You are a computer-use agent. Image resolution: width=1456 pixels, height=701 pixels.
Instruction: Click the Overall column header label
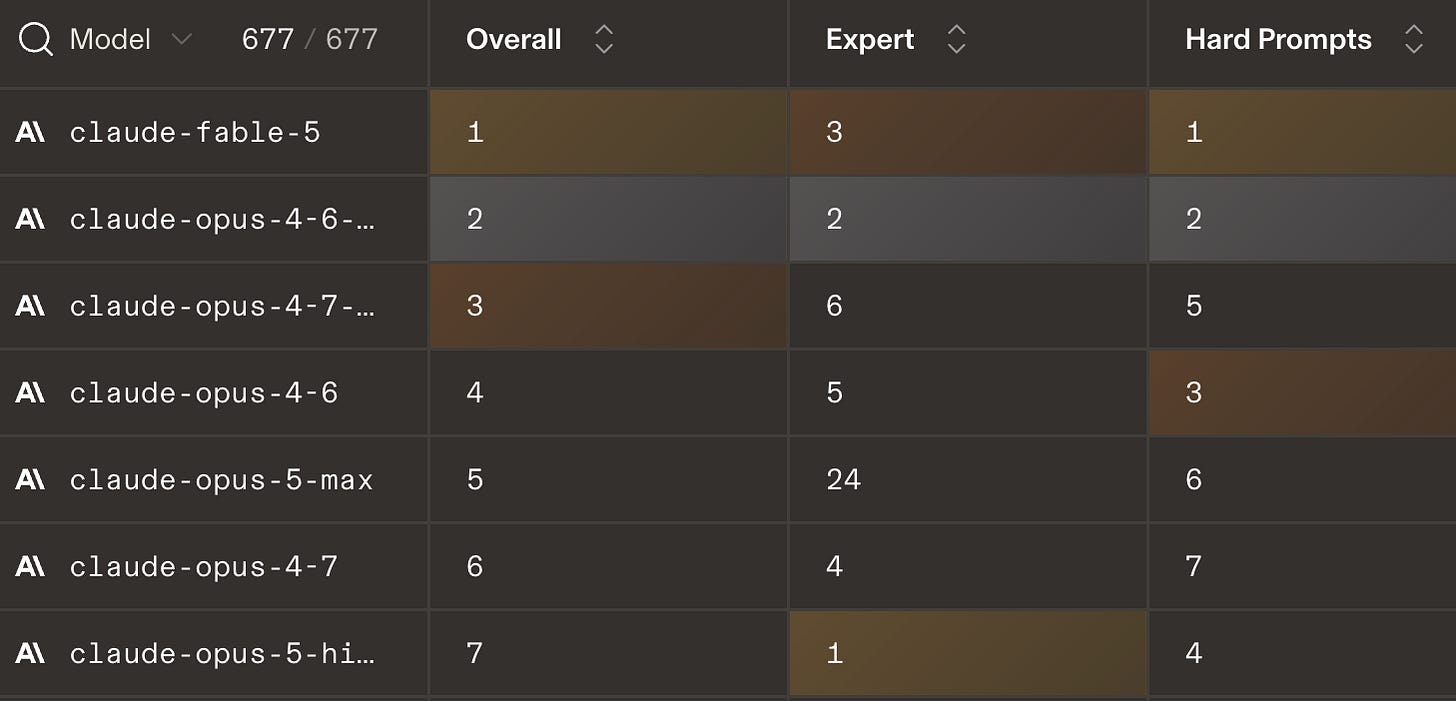[x=514, y=40]
